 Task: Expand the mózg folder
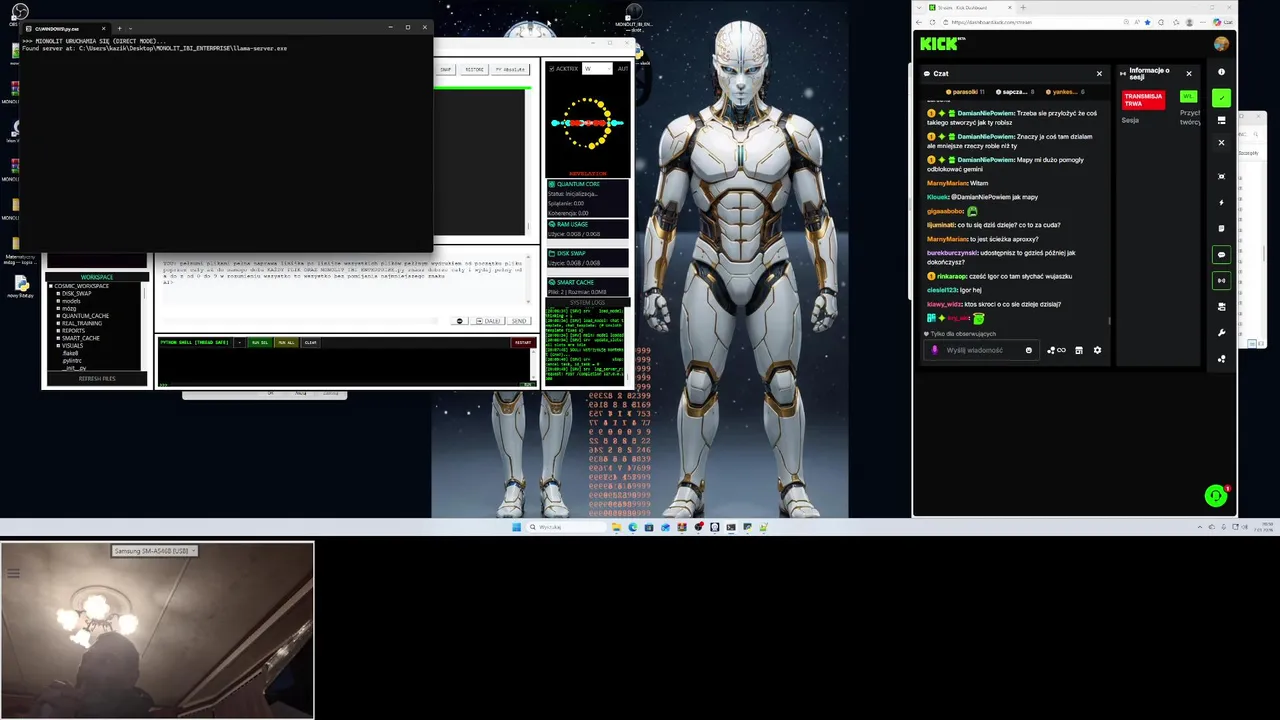click(x=58, y=309)
